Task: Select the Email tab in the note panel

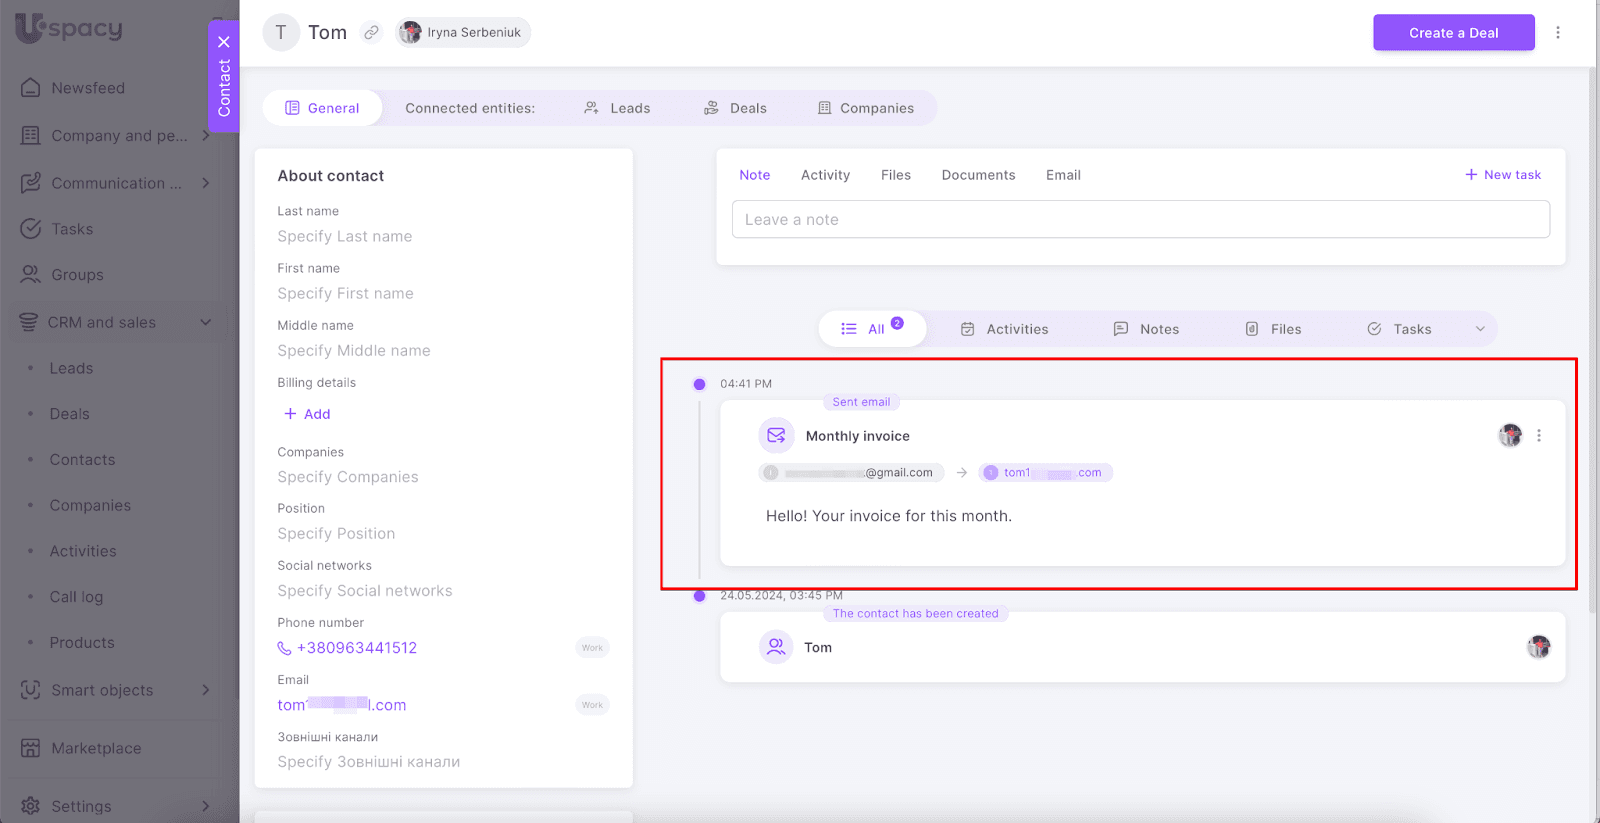Action: pyautogui.click(x=1063, y=175)
